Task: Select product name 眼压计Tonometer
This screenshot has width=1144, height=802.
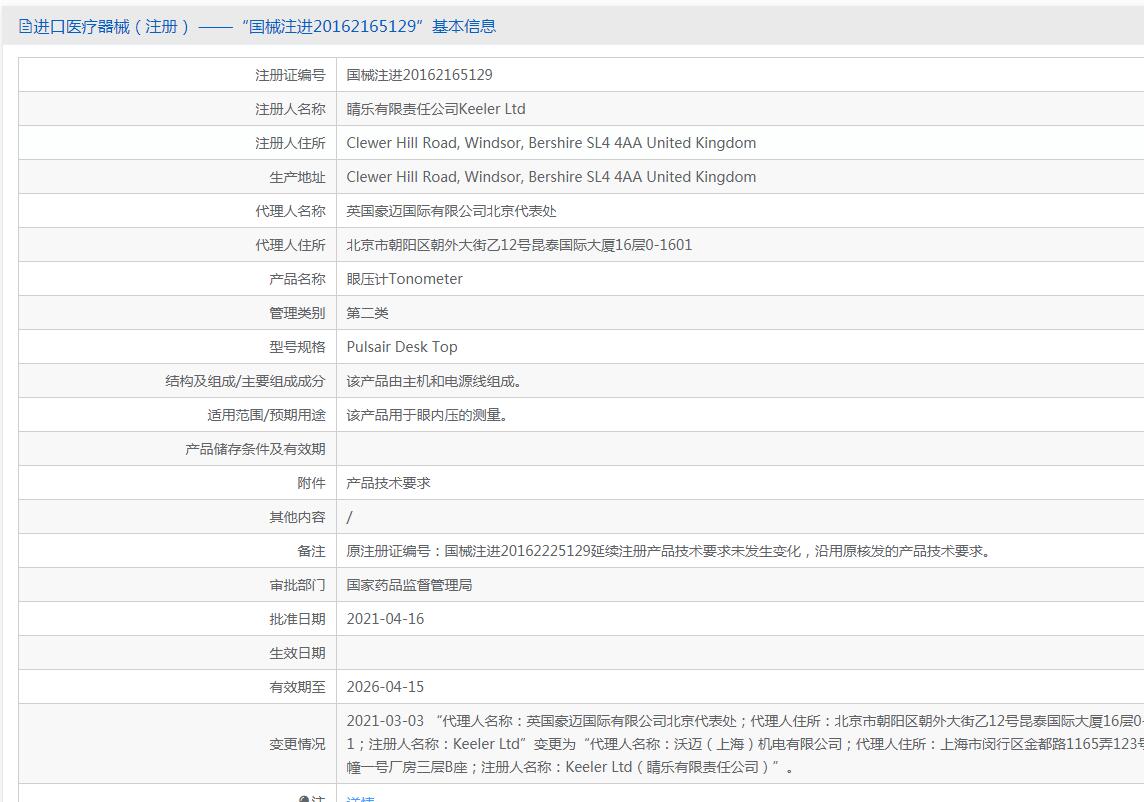Action: pyautogui.click(x=404, y=279)
